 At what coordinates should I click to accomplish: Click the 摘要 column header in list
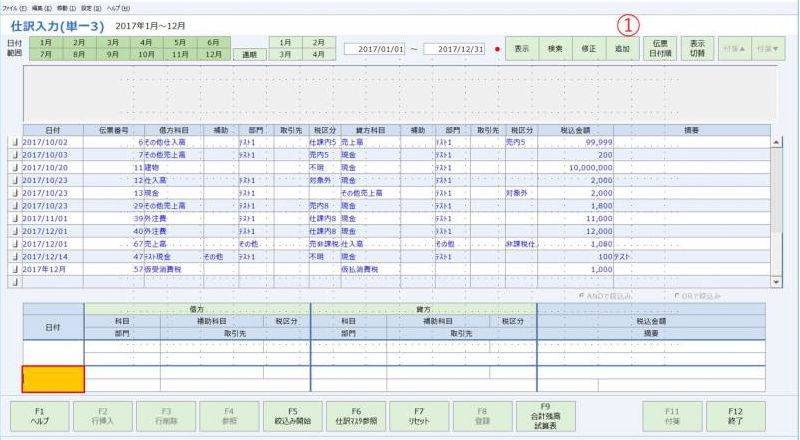click(x=692, y=131)
